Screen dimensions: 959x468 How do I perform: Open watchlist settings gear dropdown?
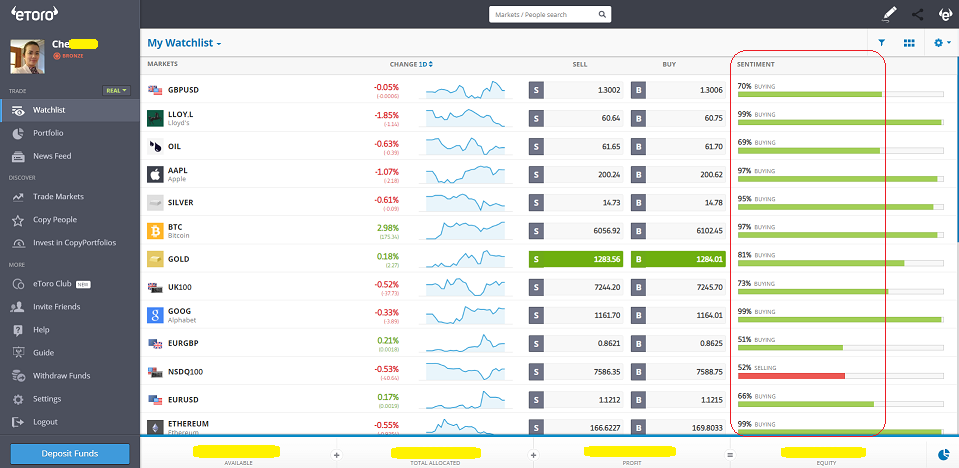click(x=942, y=43)
